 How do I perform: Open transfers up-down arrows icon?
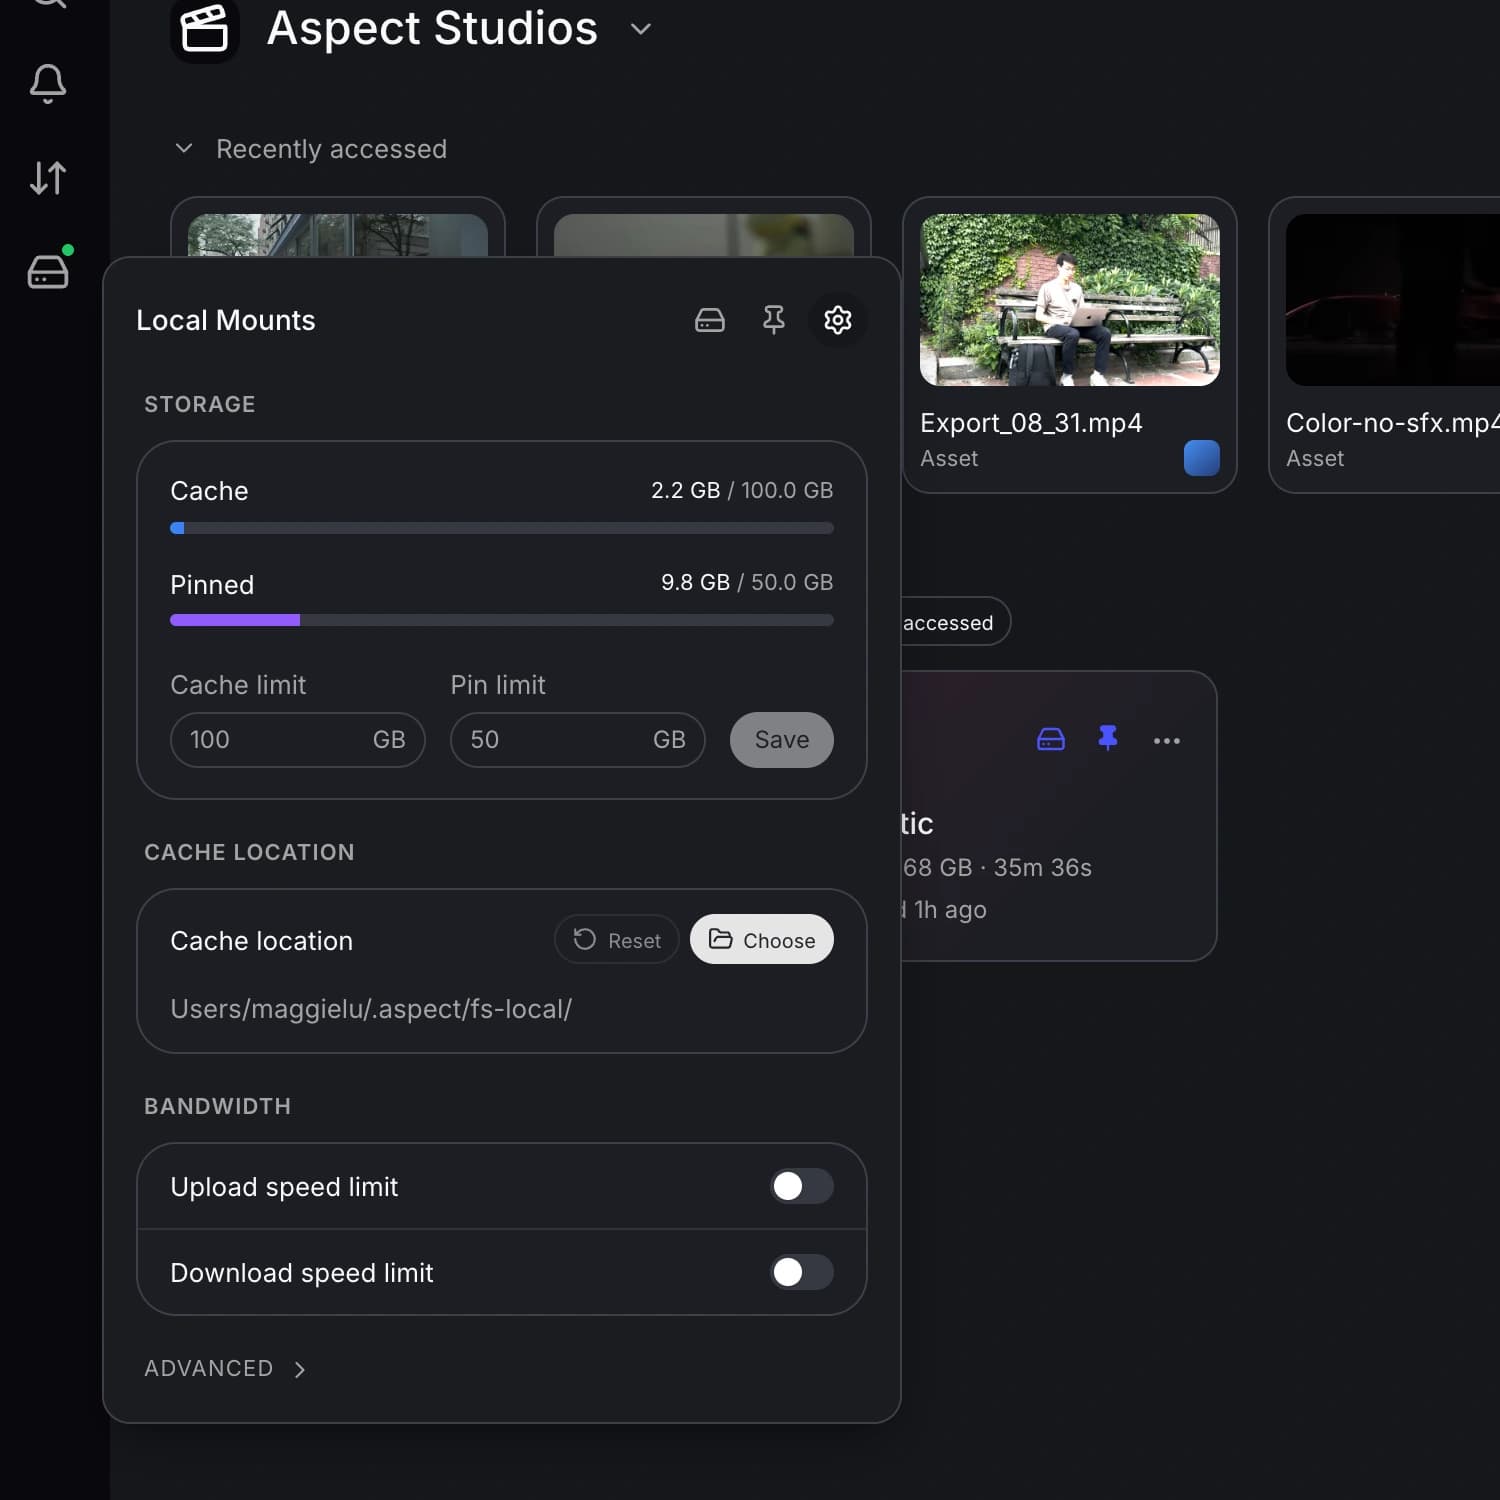pos(48,178)
